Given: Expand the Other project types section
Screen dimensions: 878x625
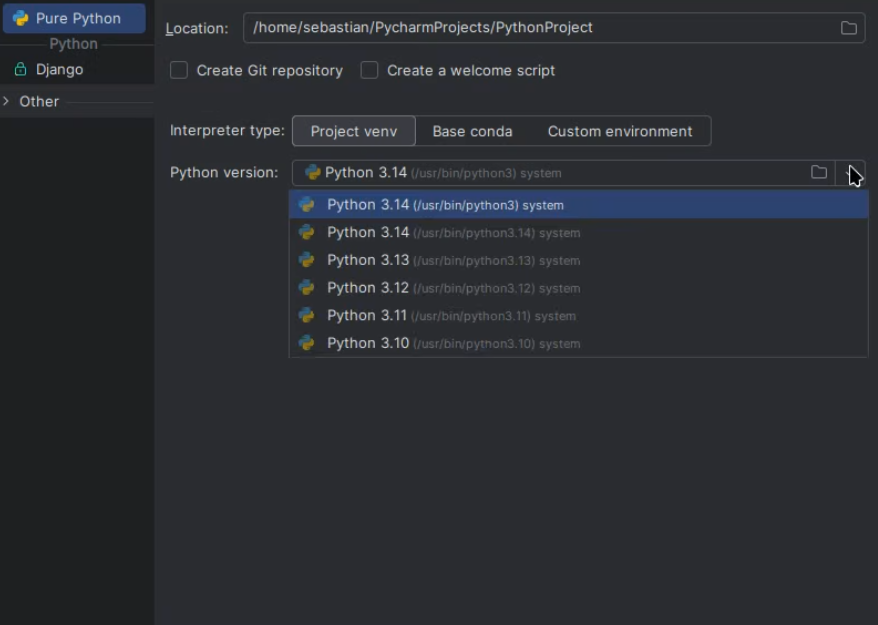Looking at the screenshot, I should (6, 101).
